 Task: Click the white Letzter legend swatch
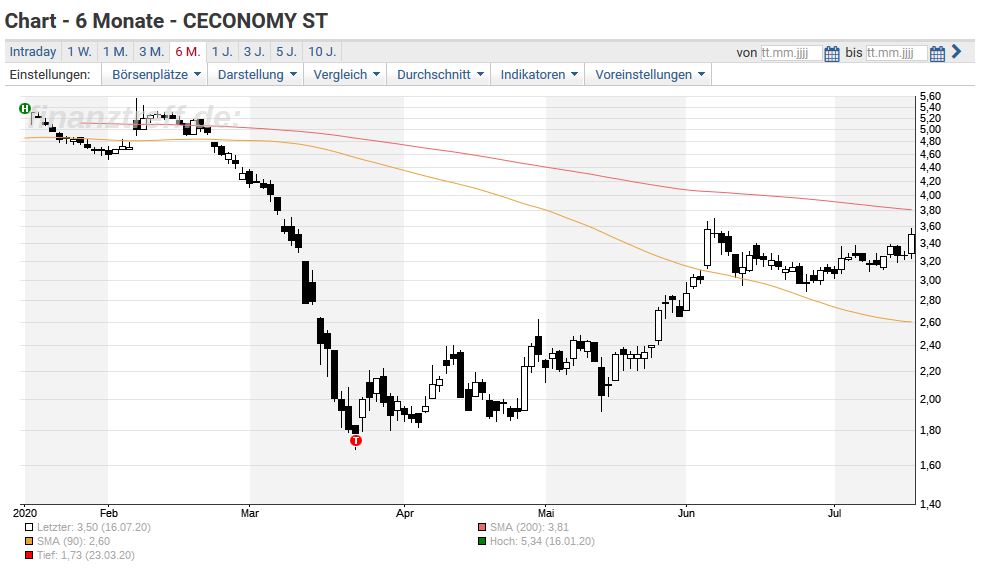pos(29,528)
